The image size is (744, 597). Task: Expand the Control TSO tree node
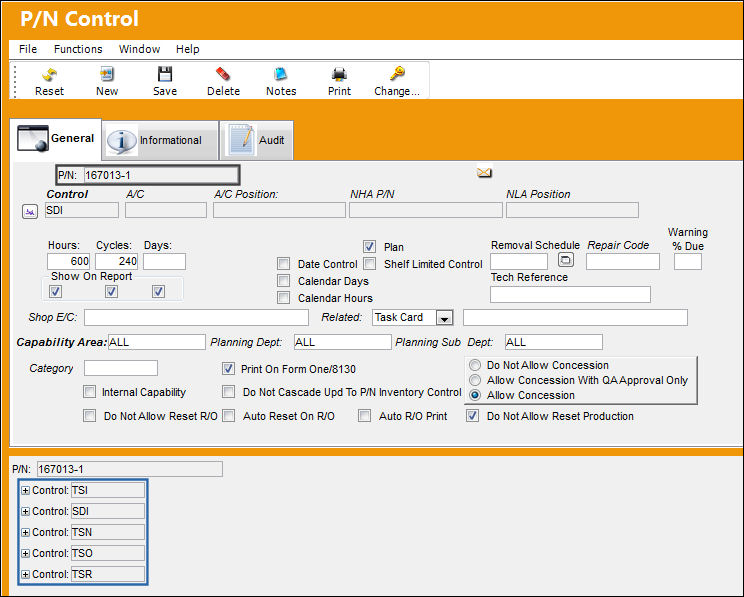[26, 553]
